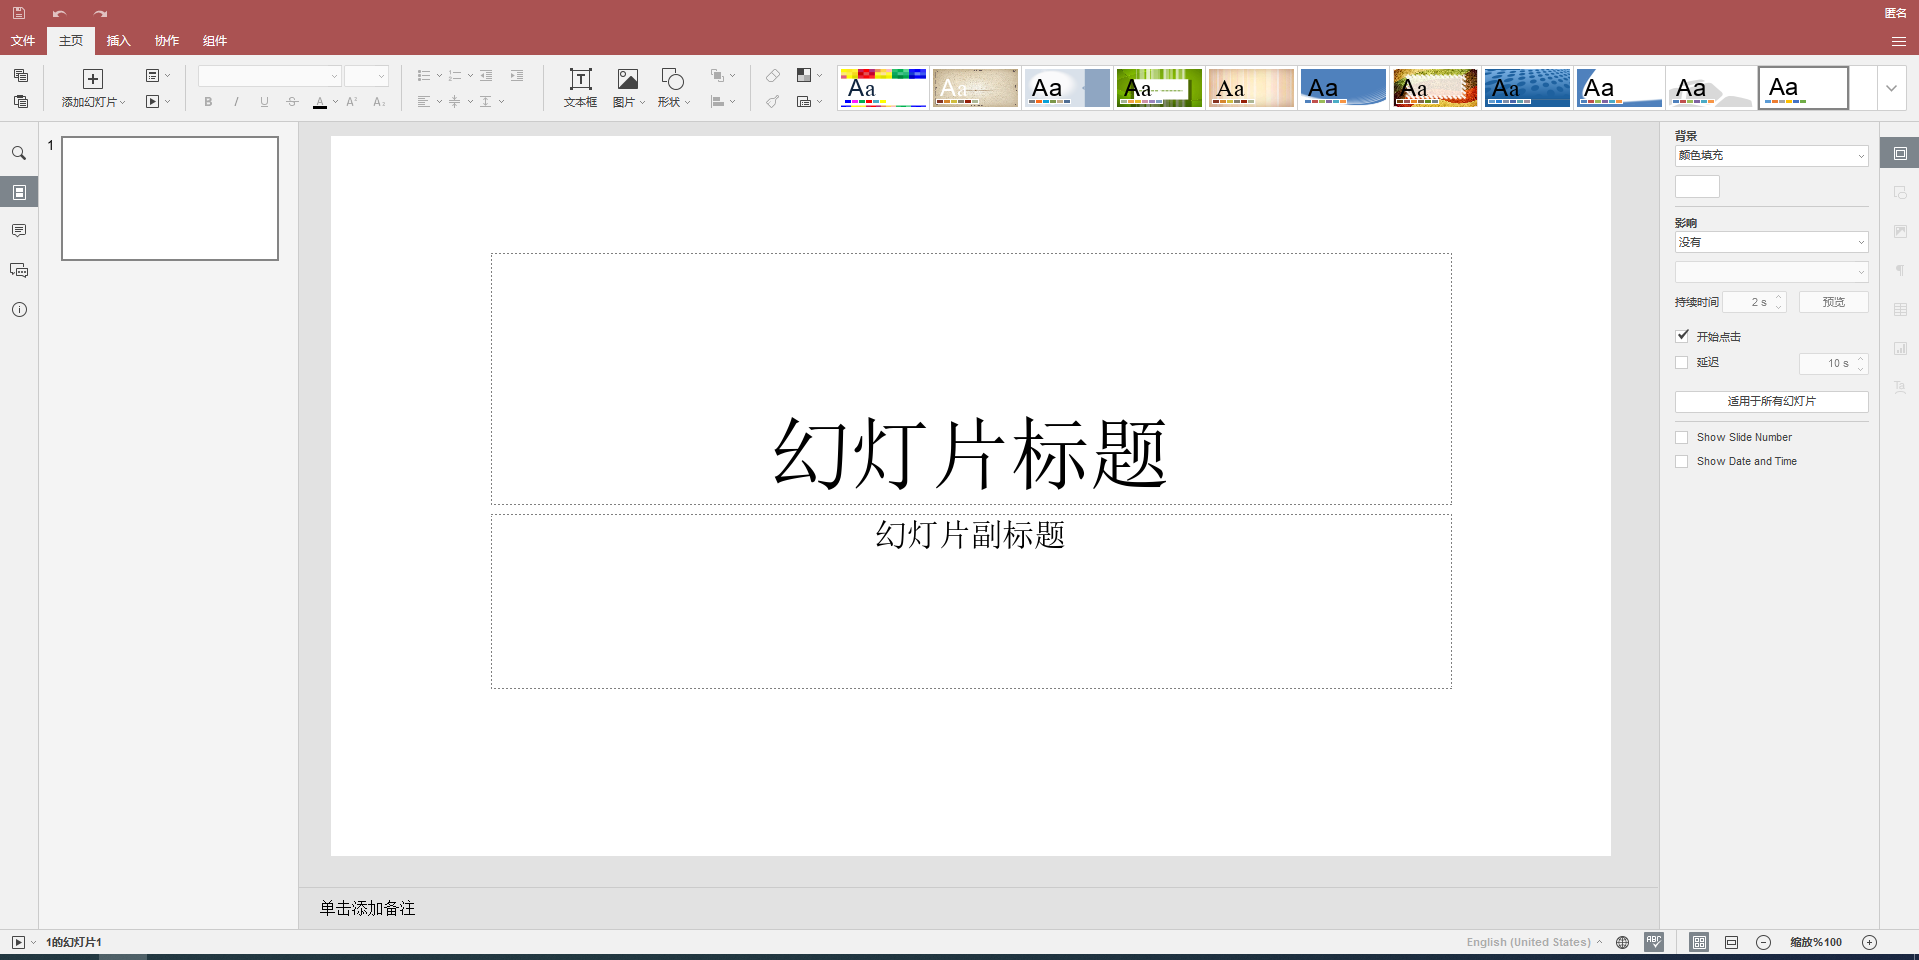The width and height of the screenshot is (1919, 960).
Task: Click the 预览 preview button
Action: point(1833,302)
